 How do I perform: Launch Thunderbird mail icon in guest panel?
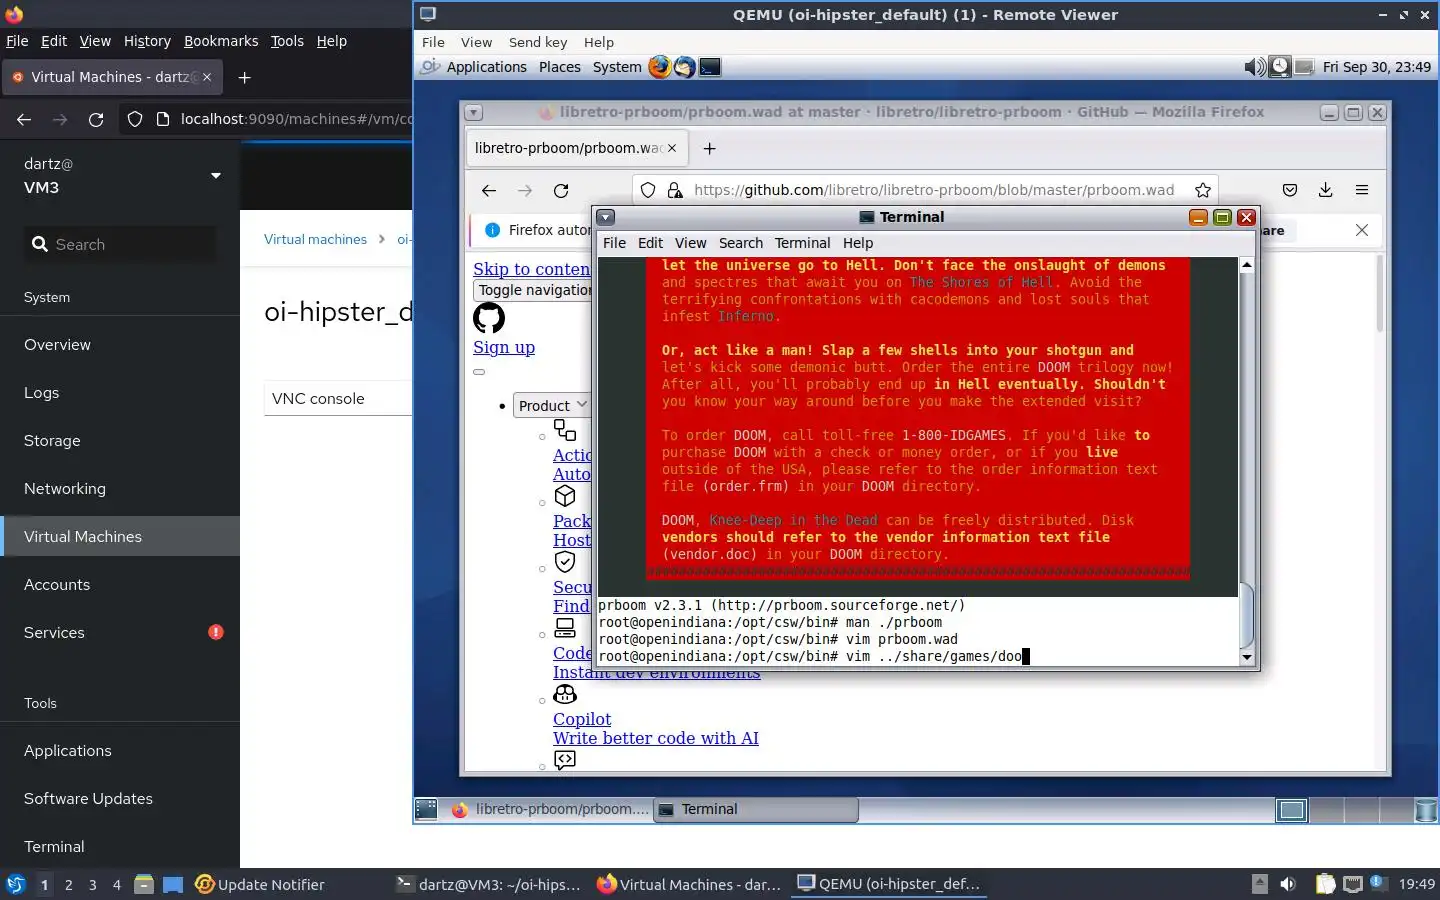[x=685, y=67]
